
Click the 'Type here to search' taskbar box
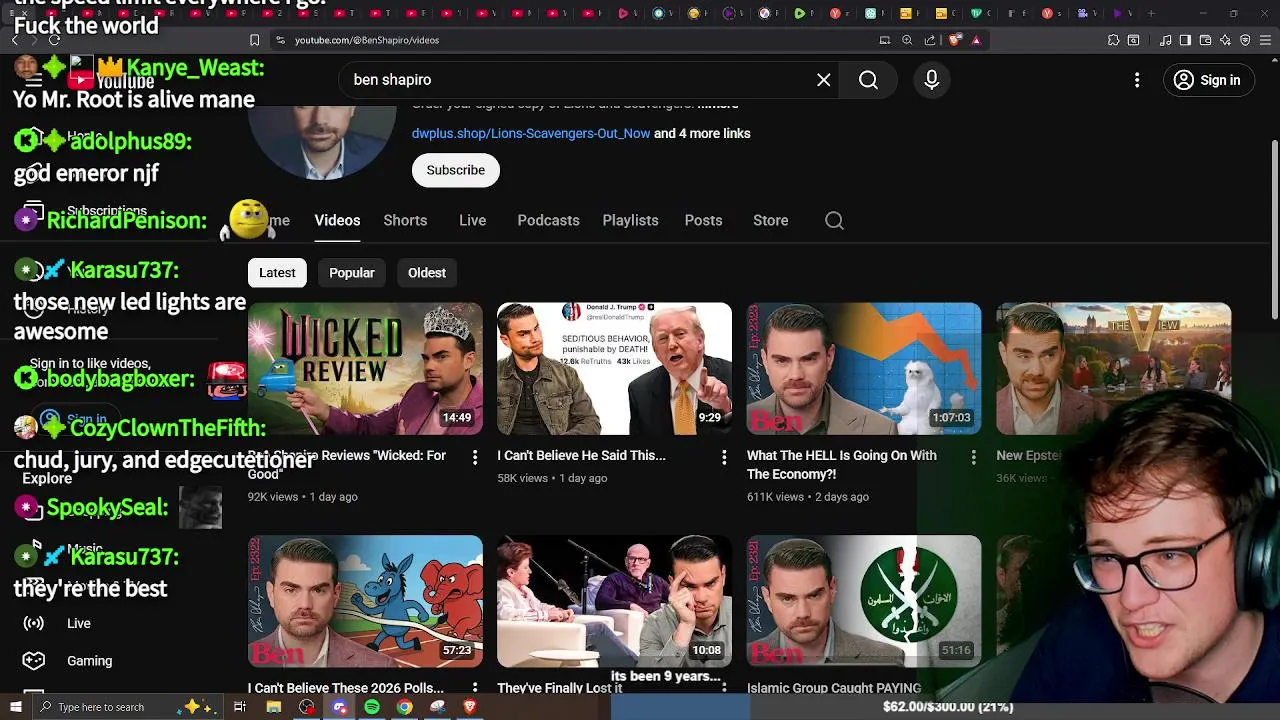[127, 707]
